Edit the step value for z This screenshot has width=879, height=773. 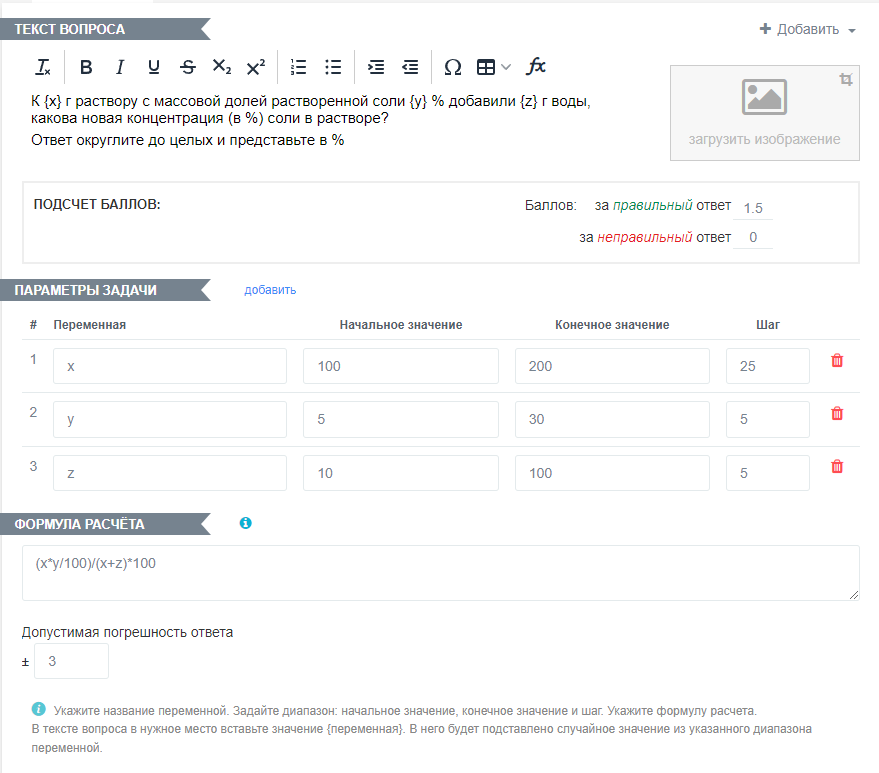767,473
